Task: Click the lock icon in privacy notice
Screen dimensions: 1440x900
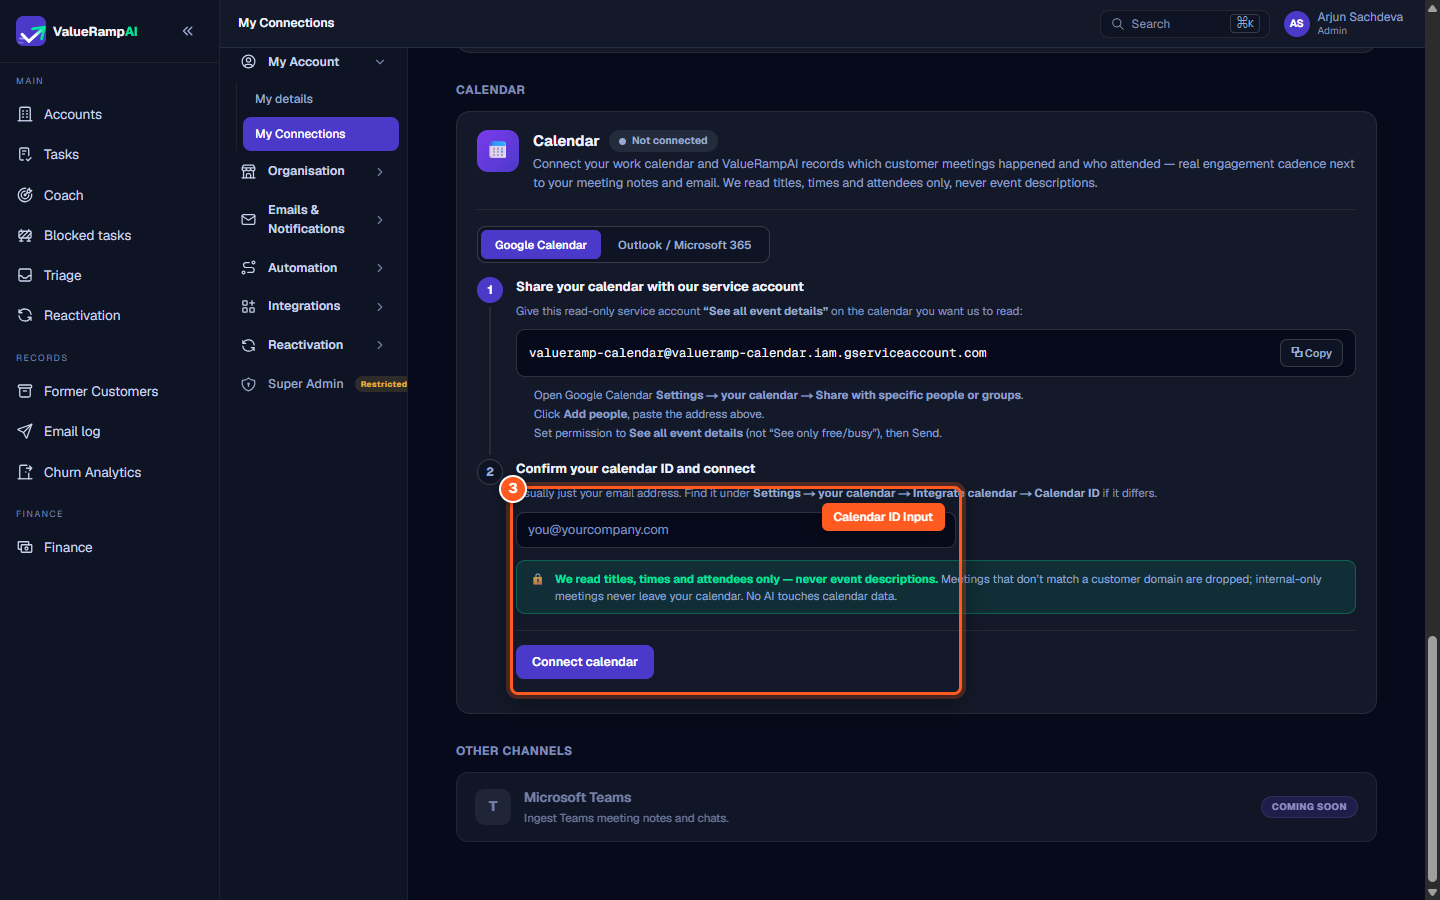Action: click(x=538, y=579)
